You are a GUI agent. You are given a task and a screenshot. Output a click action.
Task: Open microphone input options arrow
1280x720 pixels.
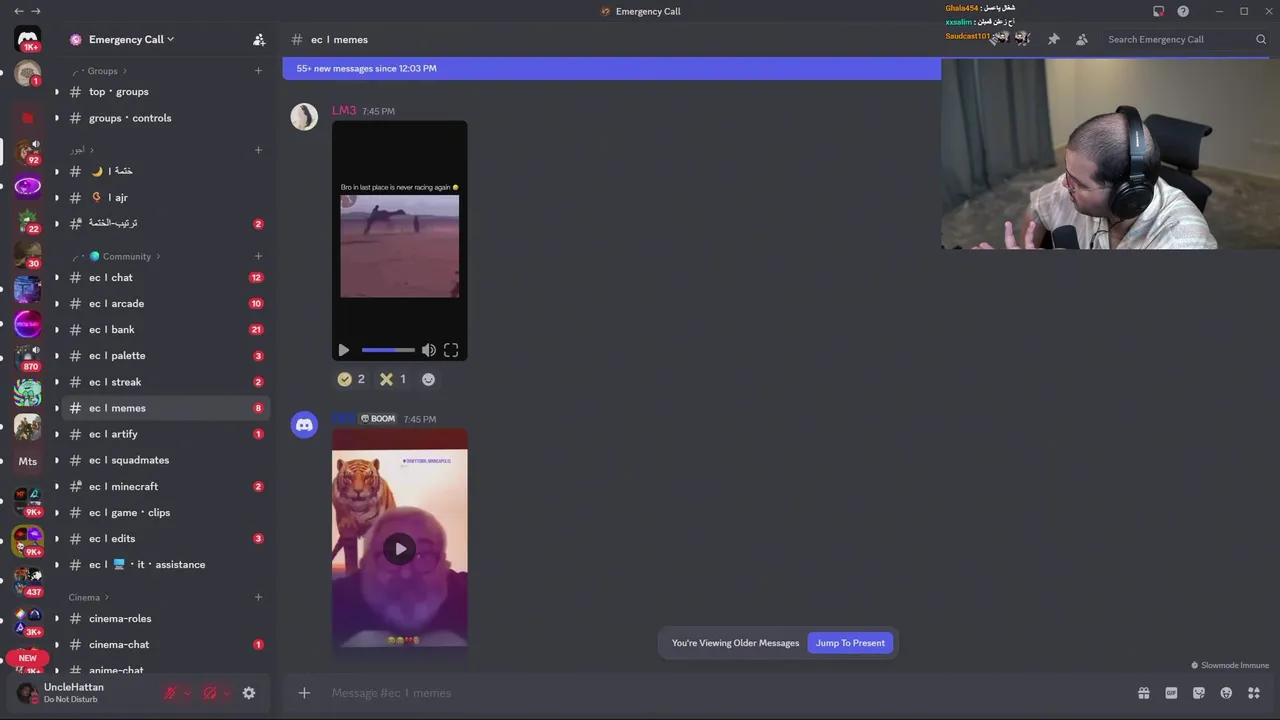[x=186, y=693]
